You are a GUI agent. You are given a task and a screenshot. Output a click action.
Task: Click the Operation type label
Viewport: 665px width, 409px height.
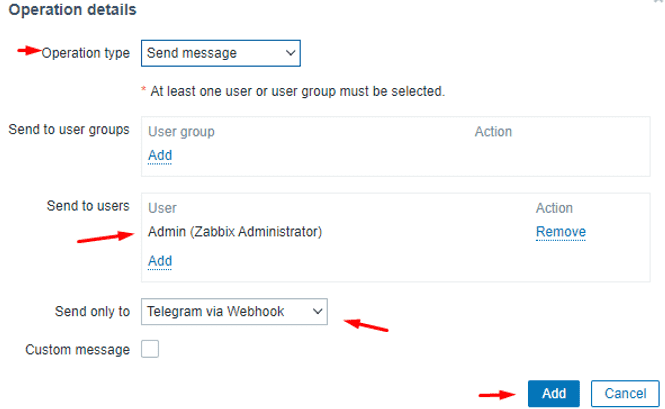[x=86, y=53]
